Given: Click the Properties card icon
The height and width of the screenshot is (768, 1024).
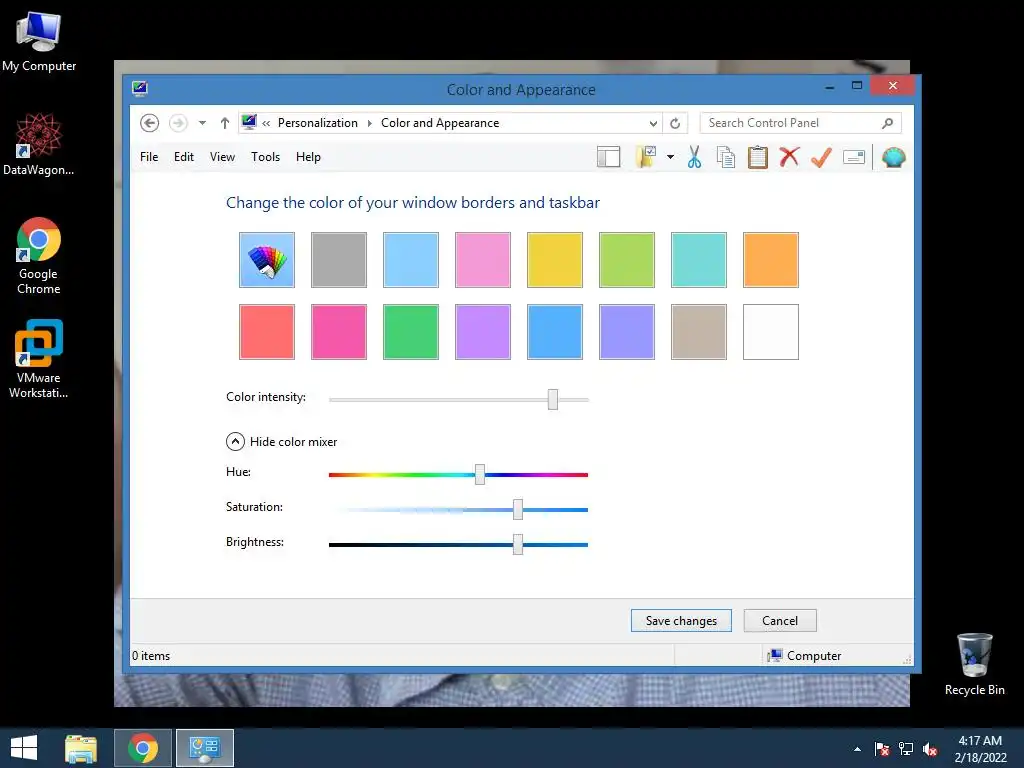Looking at the screenshot, I should point(854,157).
